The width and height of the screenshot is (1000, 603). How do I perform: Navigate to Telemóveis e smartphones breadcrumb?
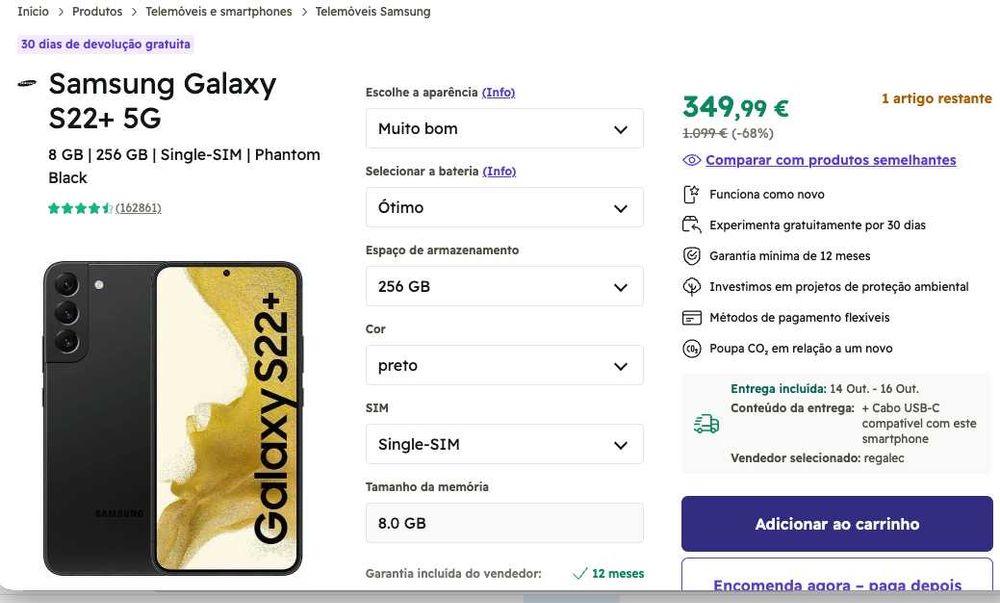pos(219,12)
